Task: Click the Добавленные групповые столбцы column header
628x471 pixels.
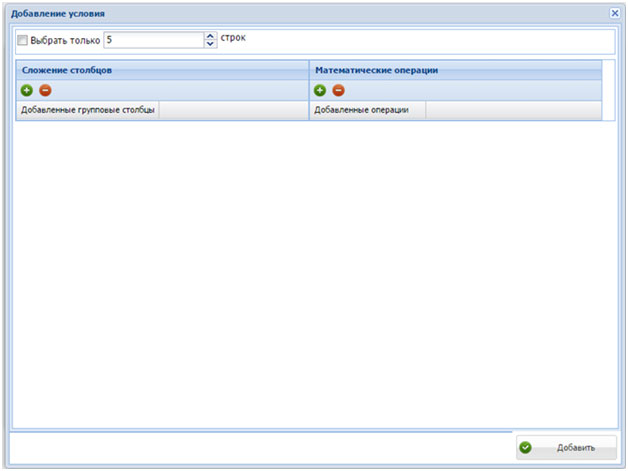Action: [x=87, y=110]
